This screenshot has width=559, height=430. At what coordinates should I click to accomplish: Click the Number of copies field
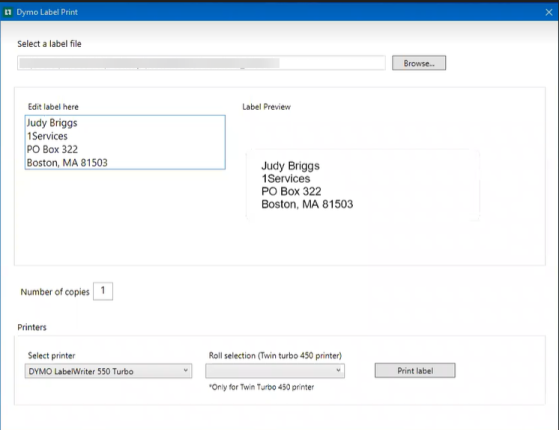(103, 291)
